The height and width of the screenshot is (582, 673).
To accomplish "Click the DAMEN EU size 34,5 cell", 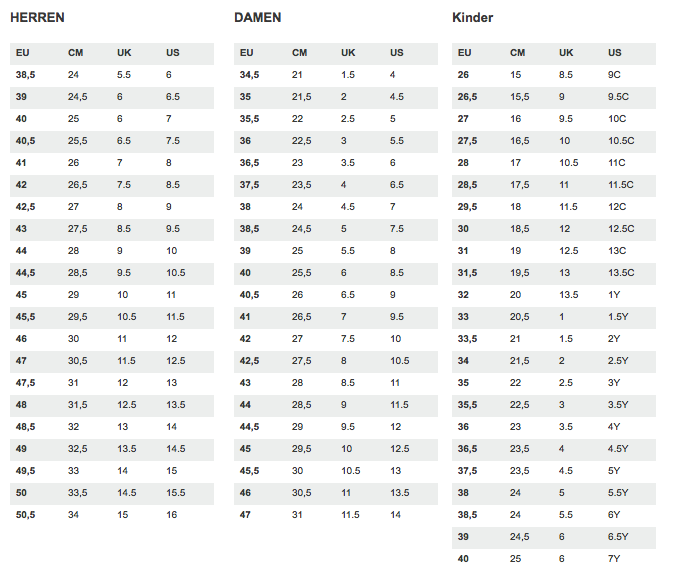I will [x=249, y=75].
